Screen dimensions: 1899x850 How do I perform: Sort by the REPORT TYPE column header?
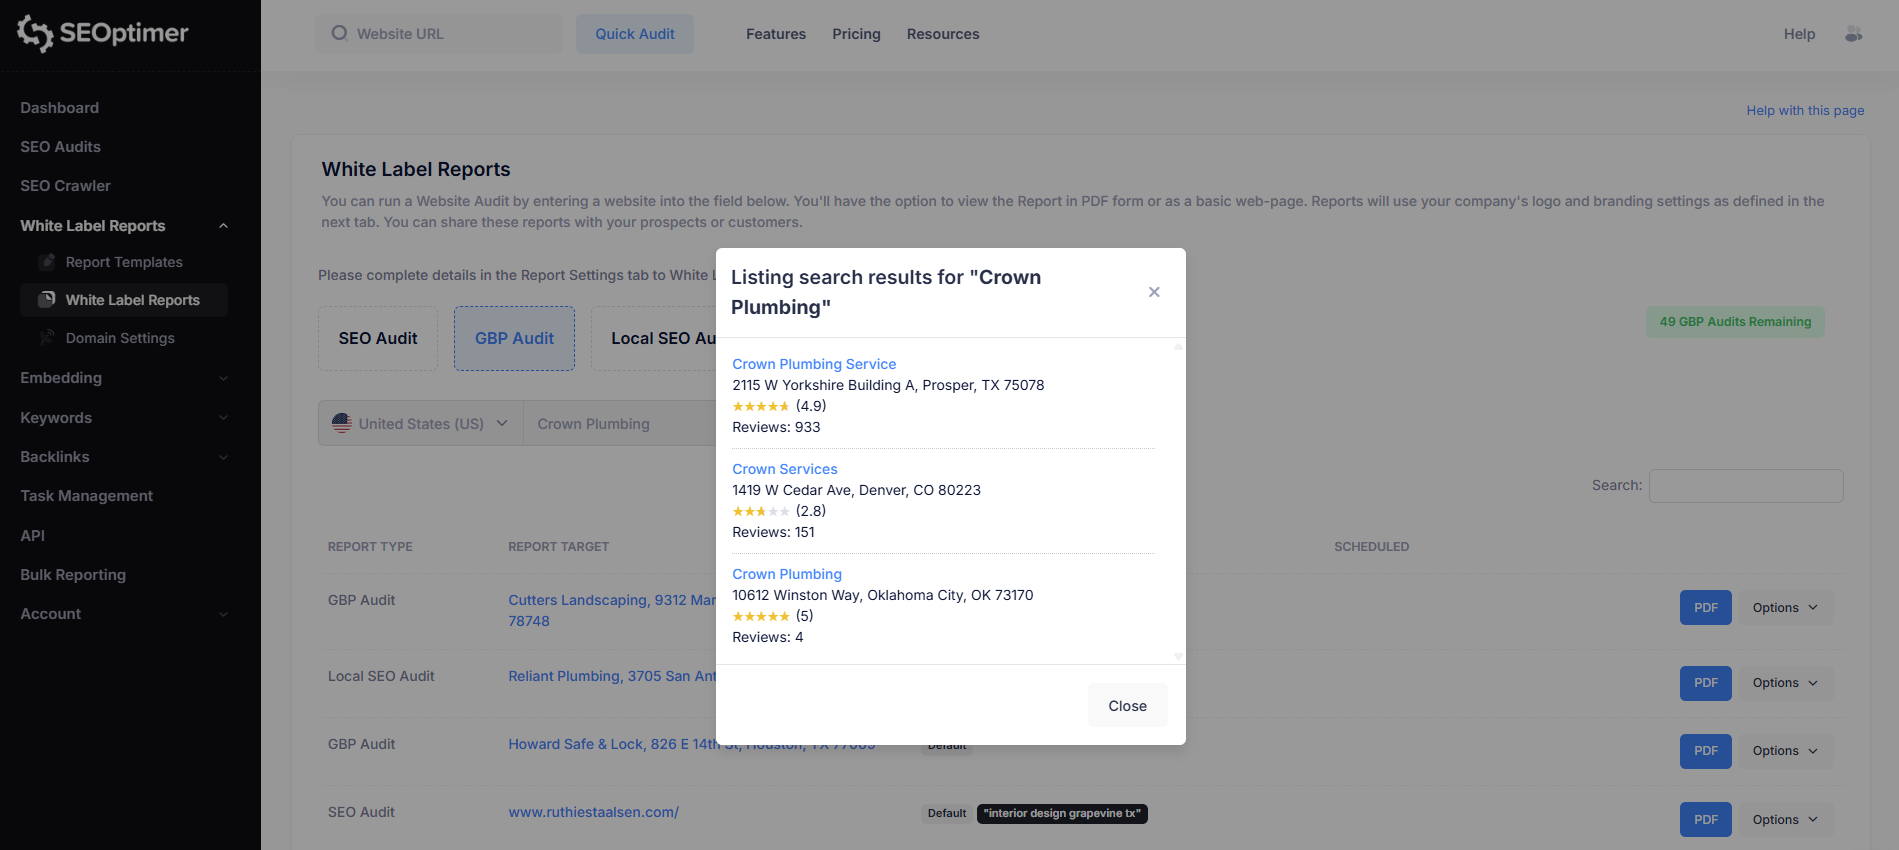click(370, 547)
